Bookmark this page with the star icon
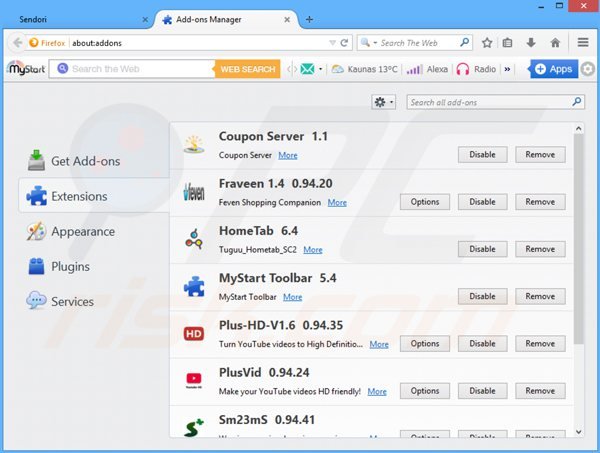Screen dimensions: 600x453 coord(487,43)
